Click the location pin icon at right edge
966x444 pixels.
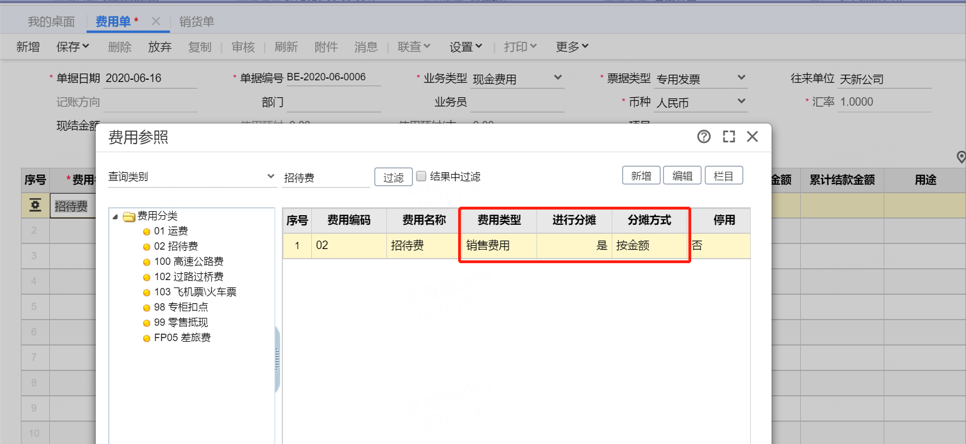click(960, 158)
